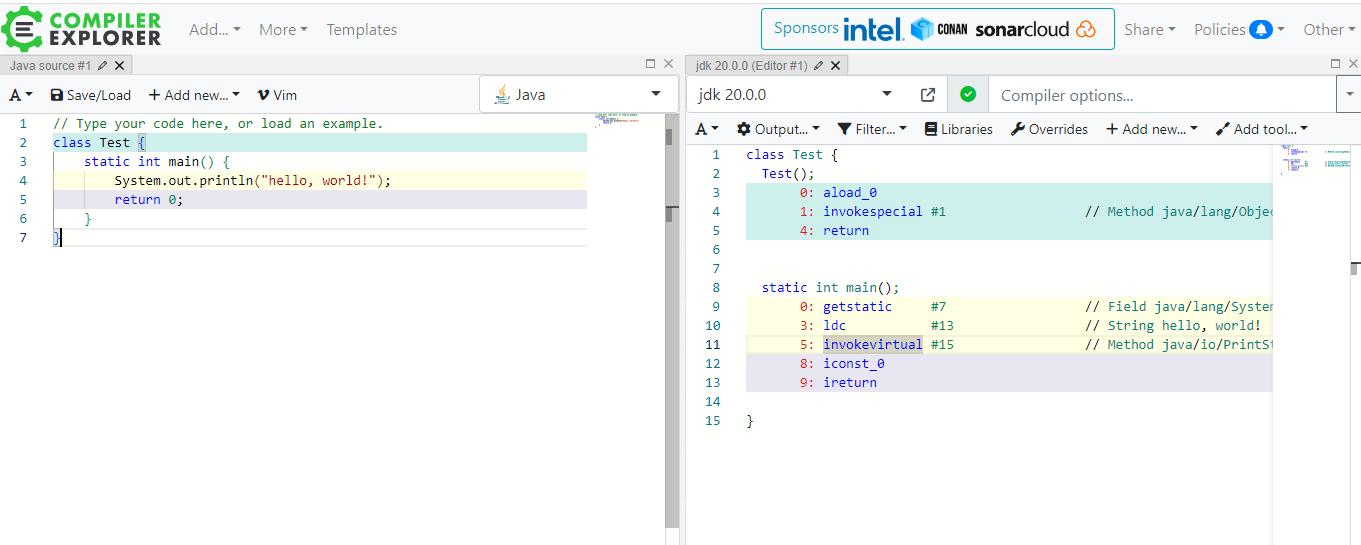Open the Filter options dropdown
The image size is (1361, 545).
click(x=872, y=129)
